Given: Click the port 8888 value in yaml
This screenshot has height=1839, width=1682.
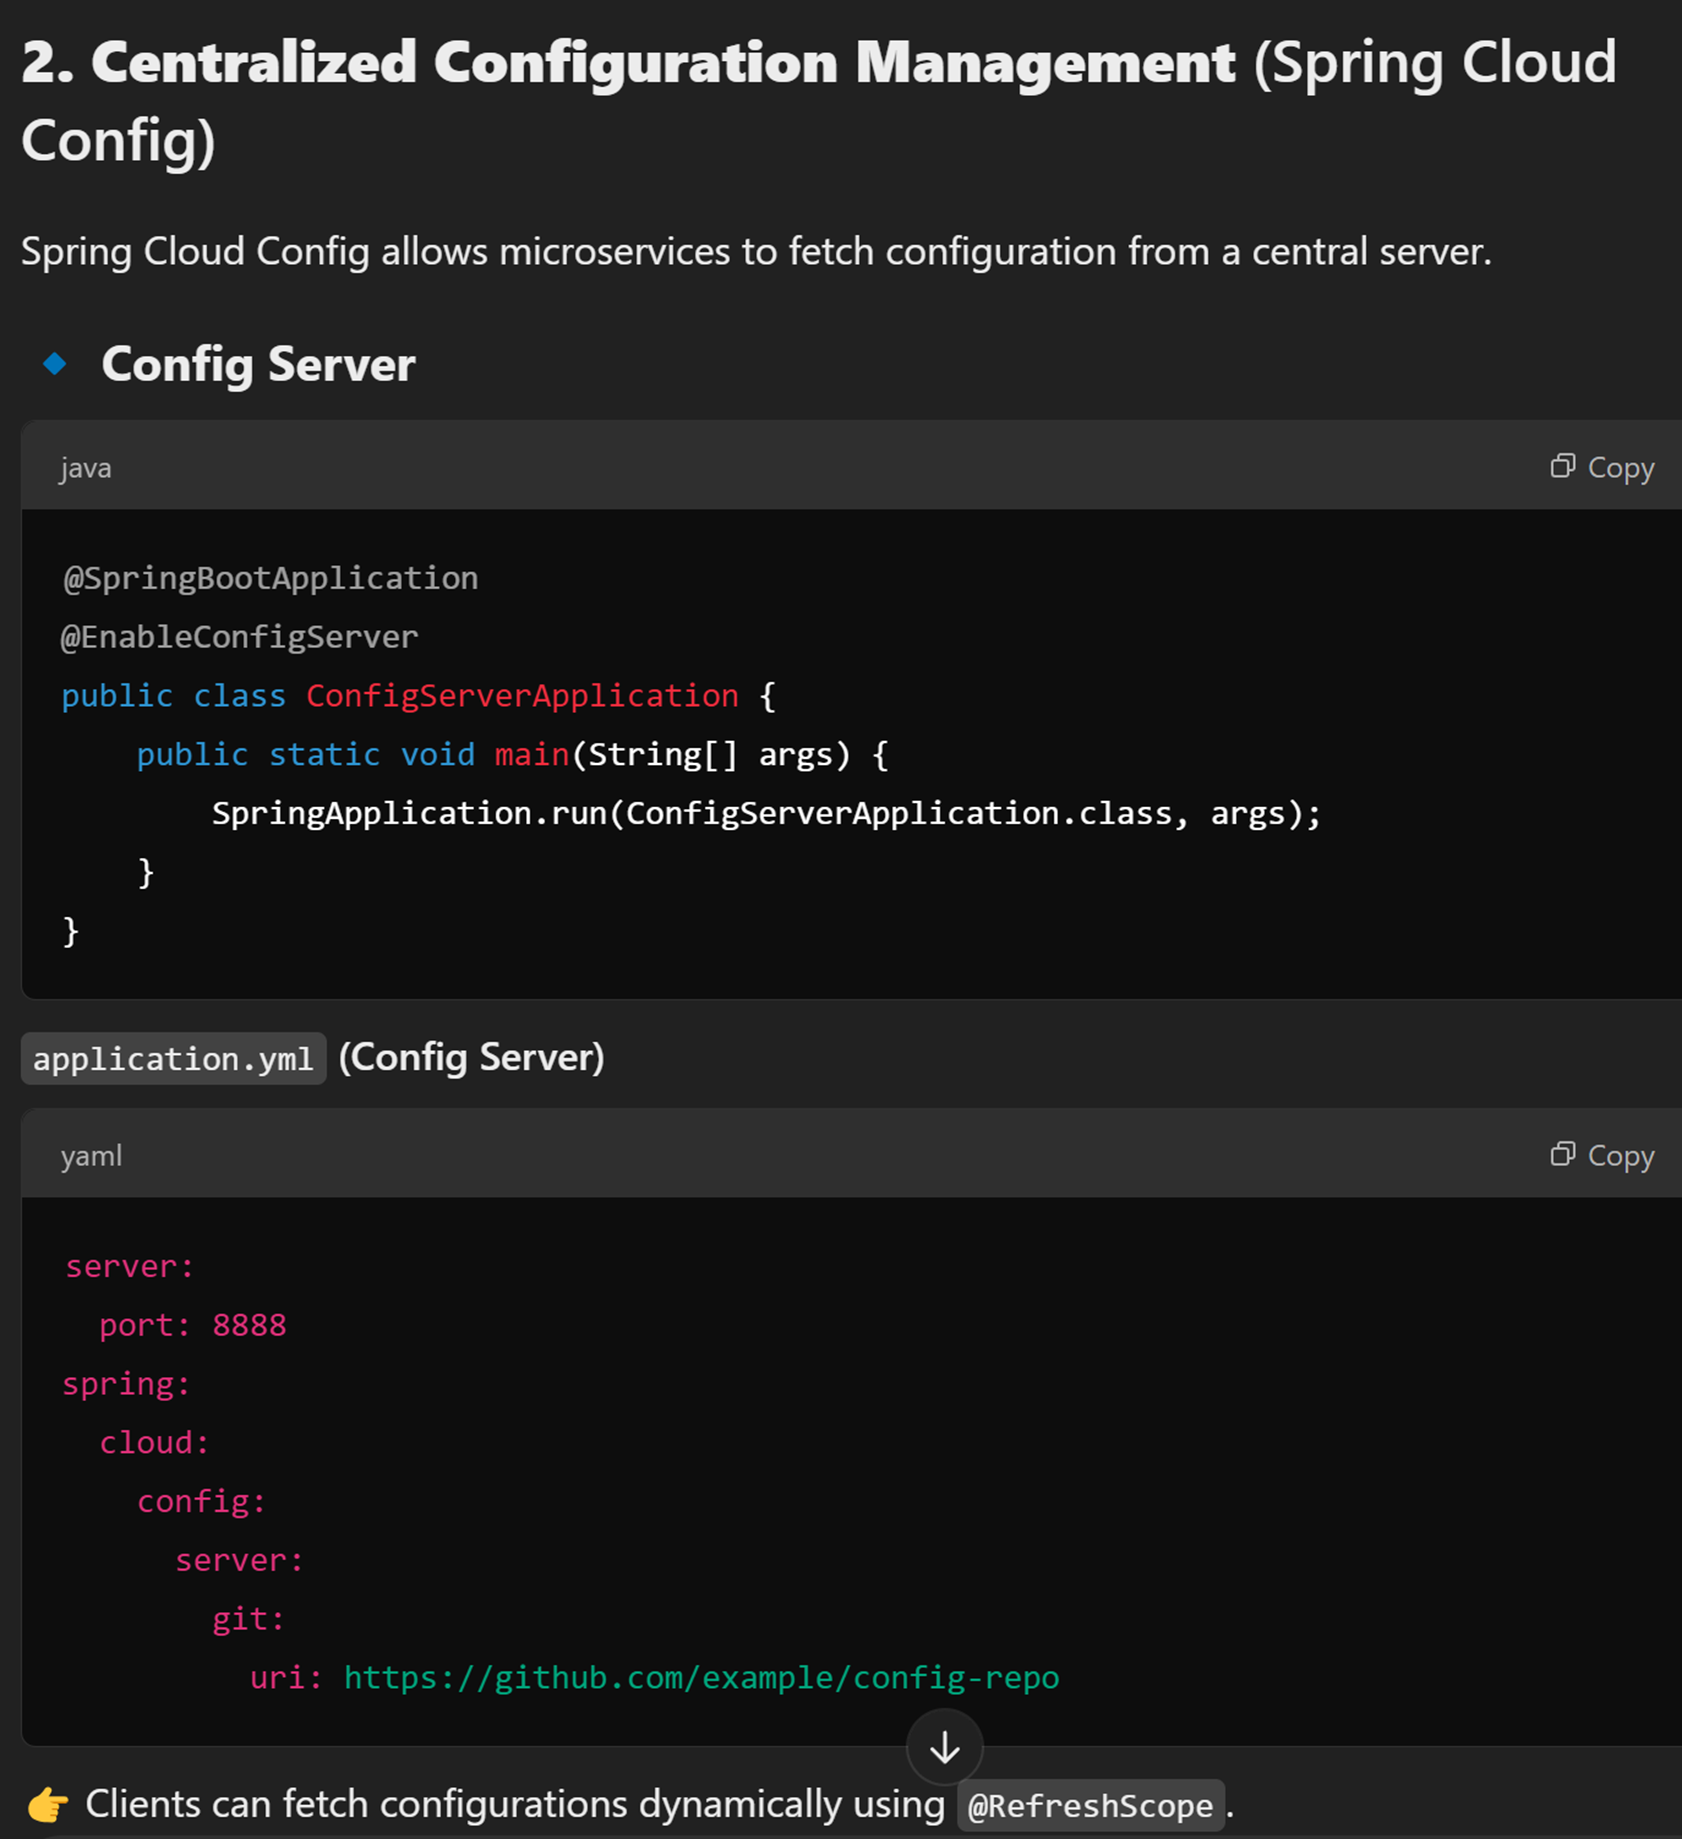Looking at the screenshot, I should [249, 1325].
